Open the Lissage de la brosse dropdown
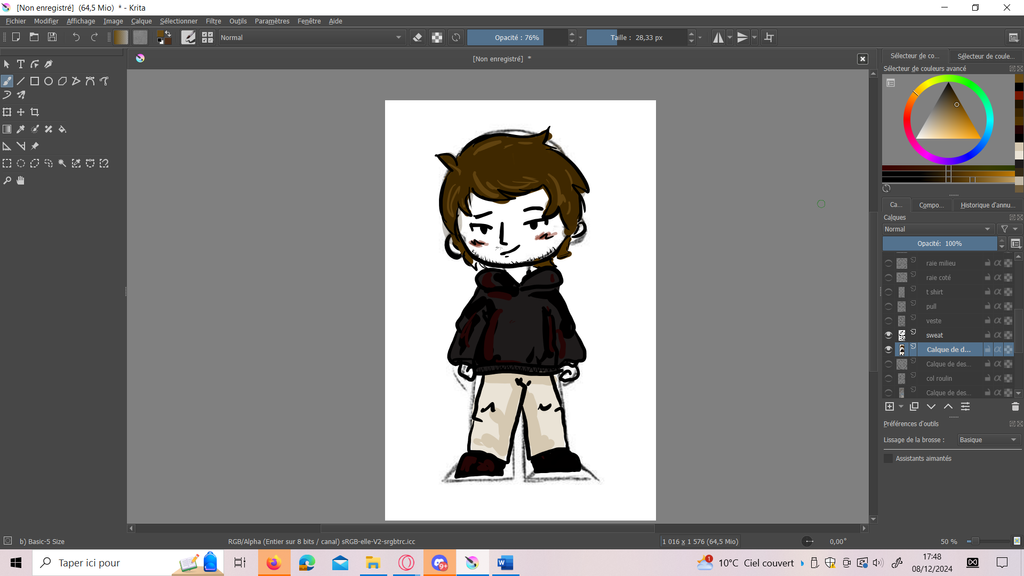Image resolution: width=1024 pixels, height=576 pixels. pyautogui.click(x=986, y=440)
